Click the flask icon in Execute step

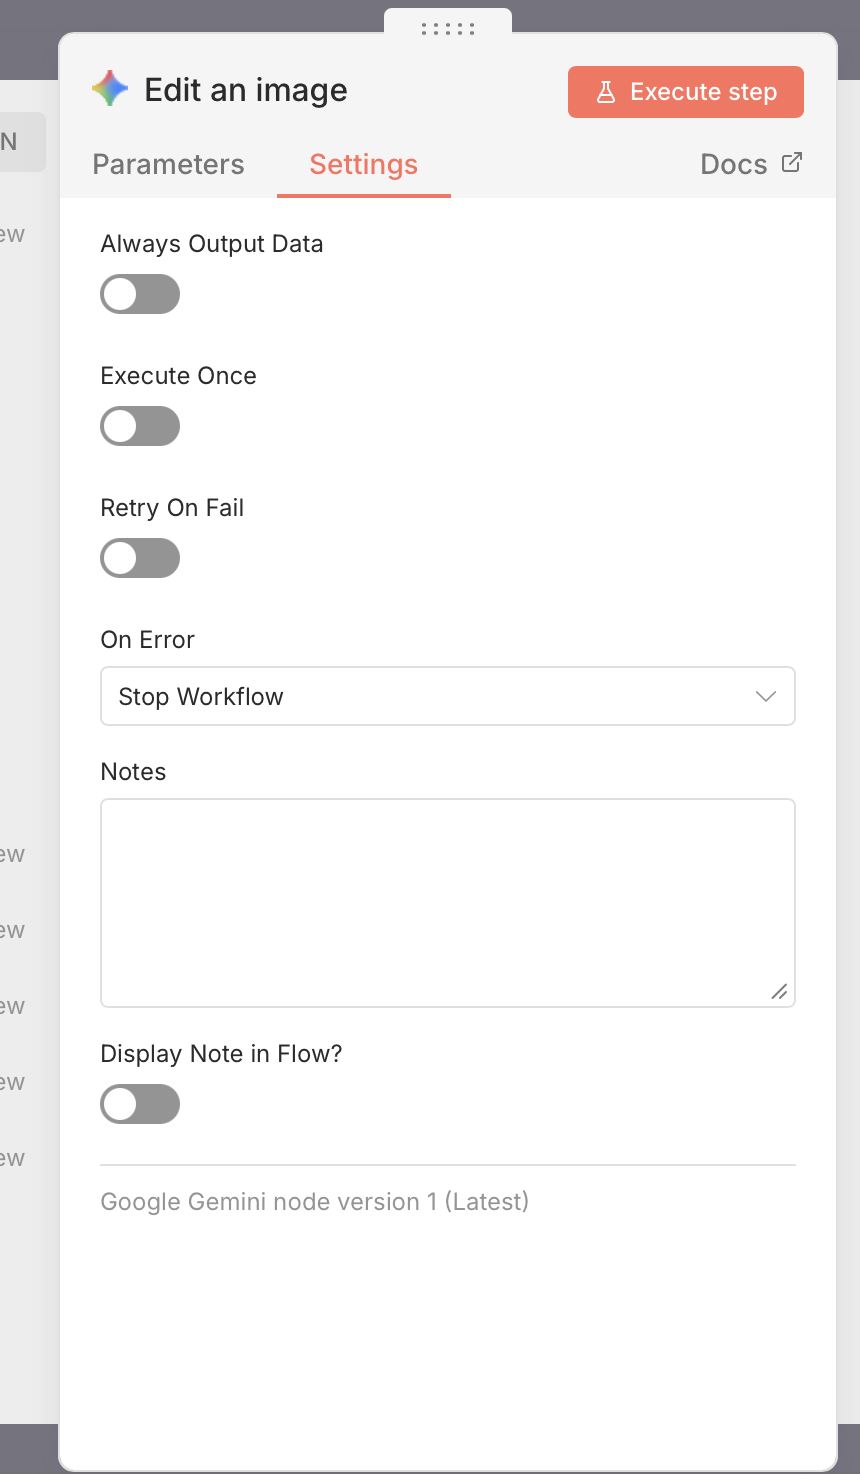coord(606,92)
